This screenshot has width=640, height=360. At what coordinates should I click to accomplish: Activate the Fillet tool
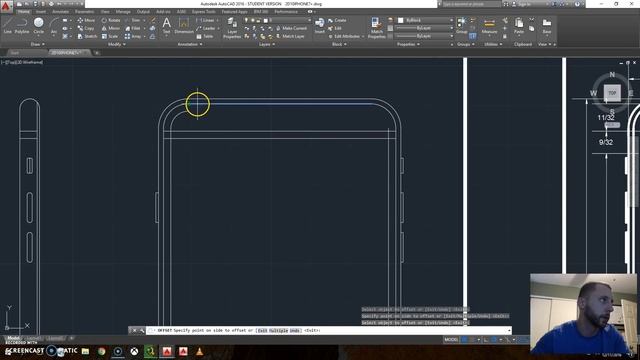point(133,28)
